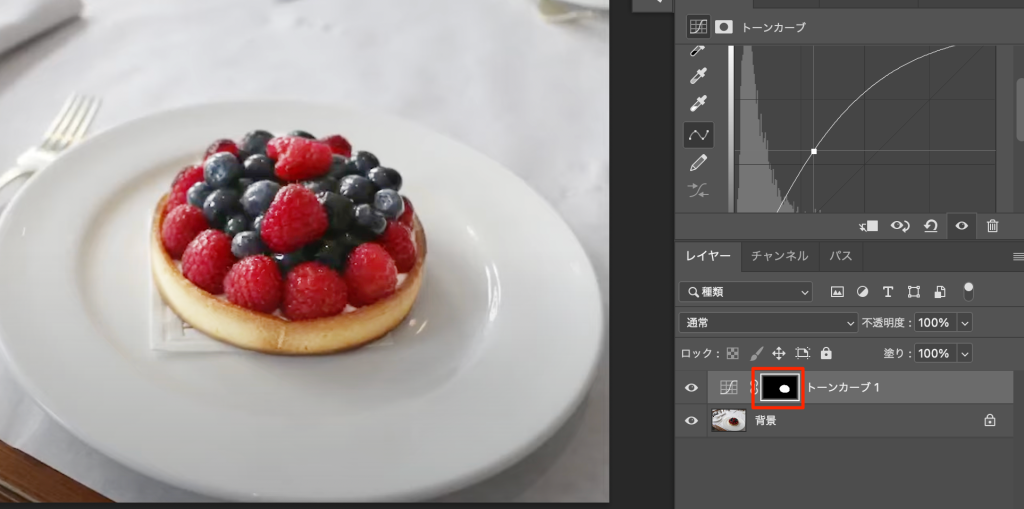
Task: Toggle adjustment visibility in properties panel
Action: [961, 226]
